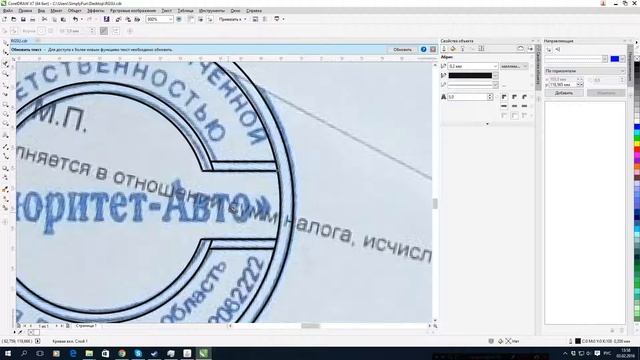Click the Print toolbar icon
Screen dimensions: 640x360
[x=33, y=19]
